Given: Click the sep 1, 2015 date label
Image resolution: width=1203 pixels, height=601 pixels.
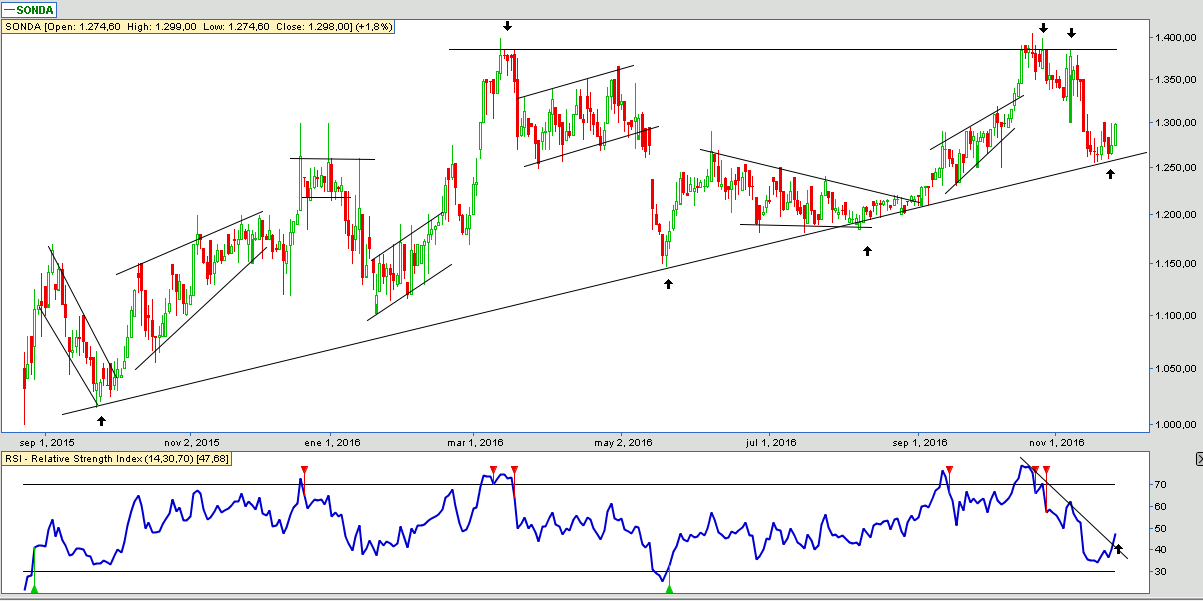Looking at the screenshot, I should (47, 442).
